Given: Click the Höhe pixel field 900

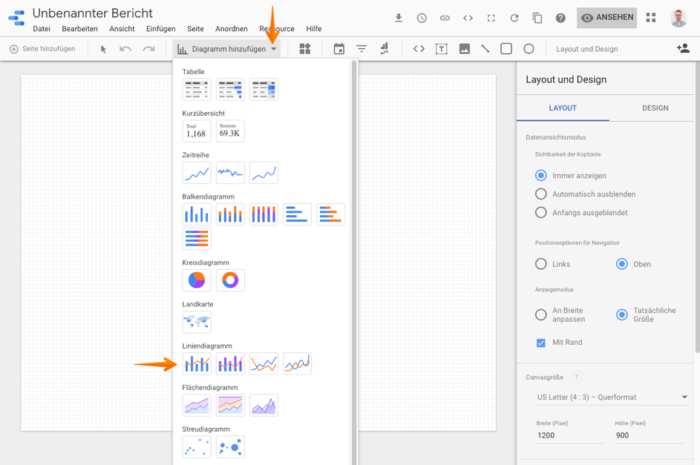Looking at the screenshot, I should pyautogui.click(x=650, y=436).
